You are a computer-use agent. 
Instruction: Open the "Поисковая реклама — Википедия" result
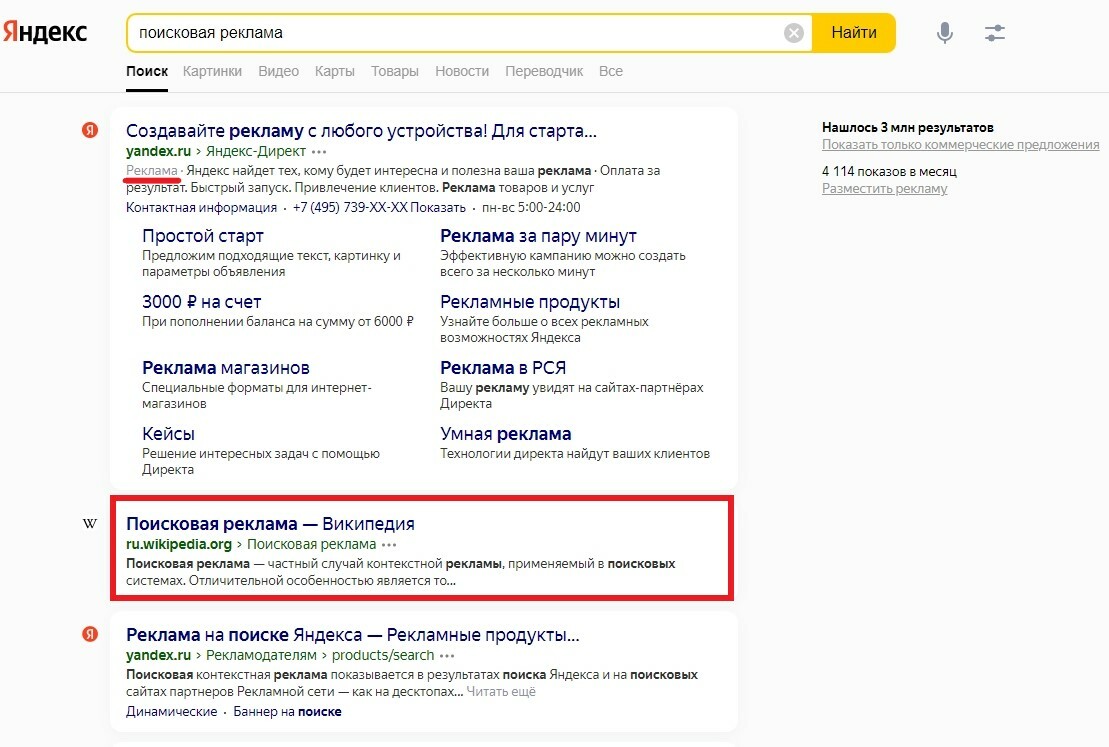tap(270, 524)
